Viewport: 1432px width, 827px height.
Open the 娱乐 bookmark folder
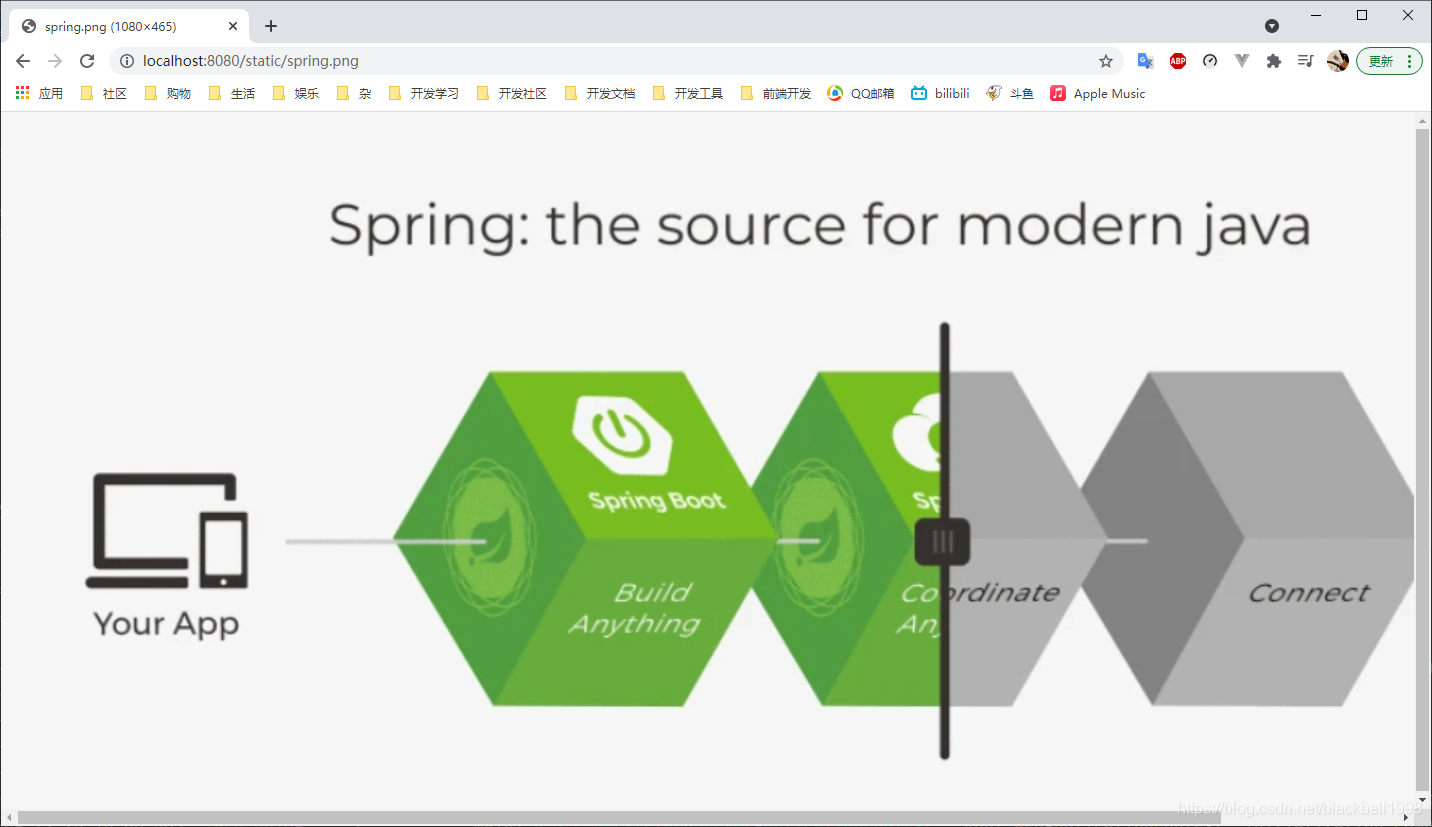tap(295, 93)
